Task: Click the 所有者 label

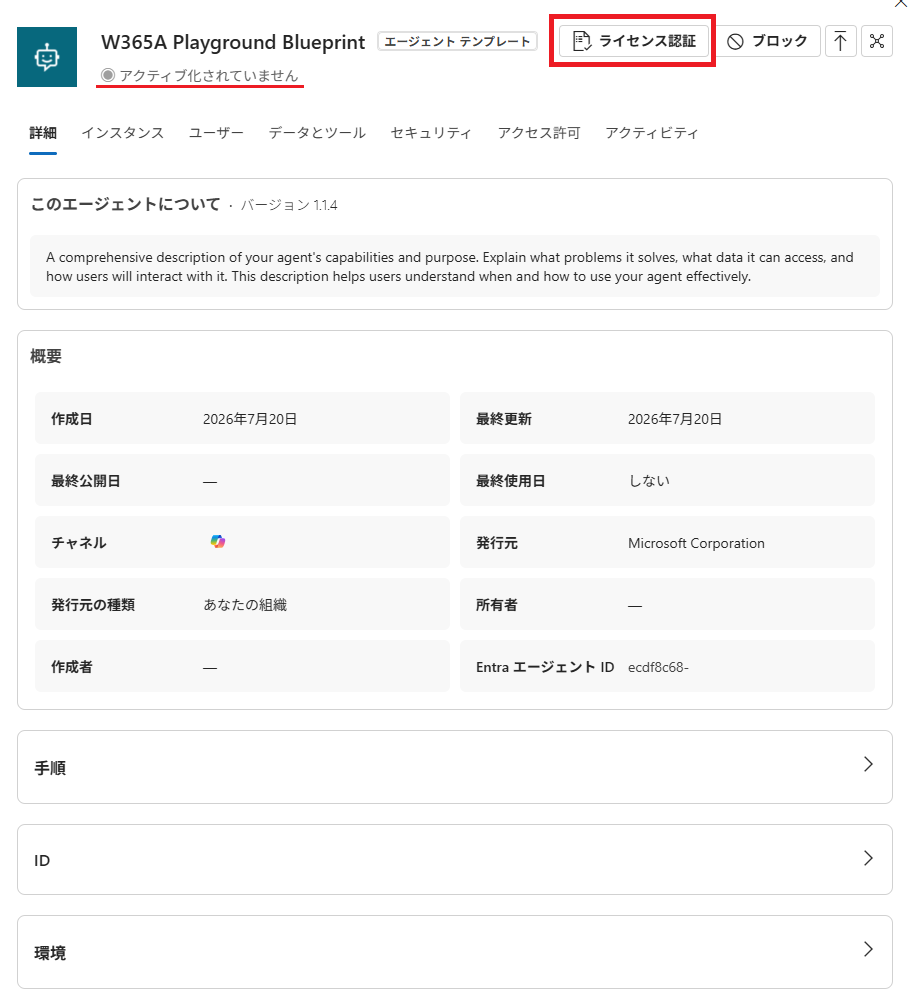Action: point(497,605)
